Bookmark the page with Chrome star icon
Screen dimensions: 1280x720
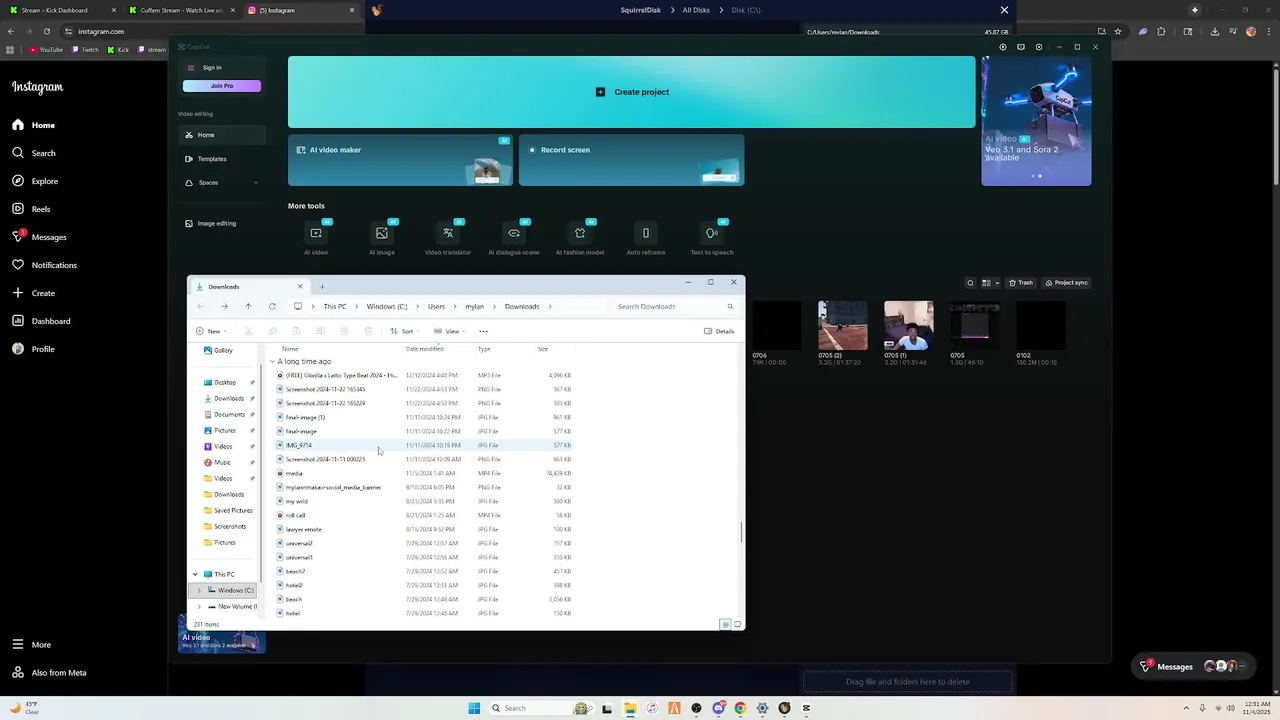(x=1117, y=31)
